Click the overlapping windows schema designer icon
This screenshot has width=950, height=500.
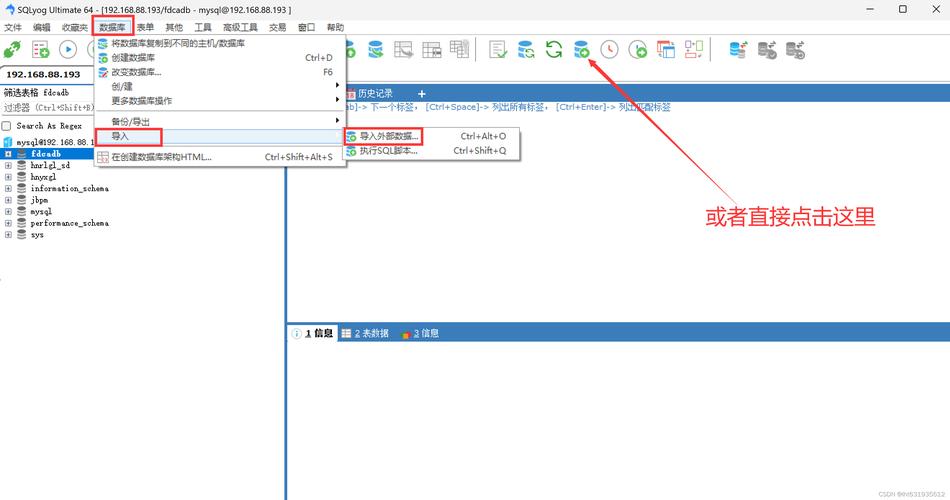tap(666, 49)
